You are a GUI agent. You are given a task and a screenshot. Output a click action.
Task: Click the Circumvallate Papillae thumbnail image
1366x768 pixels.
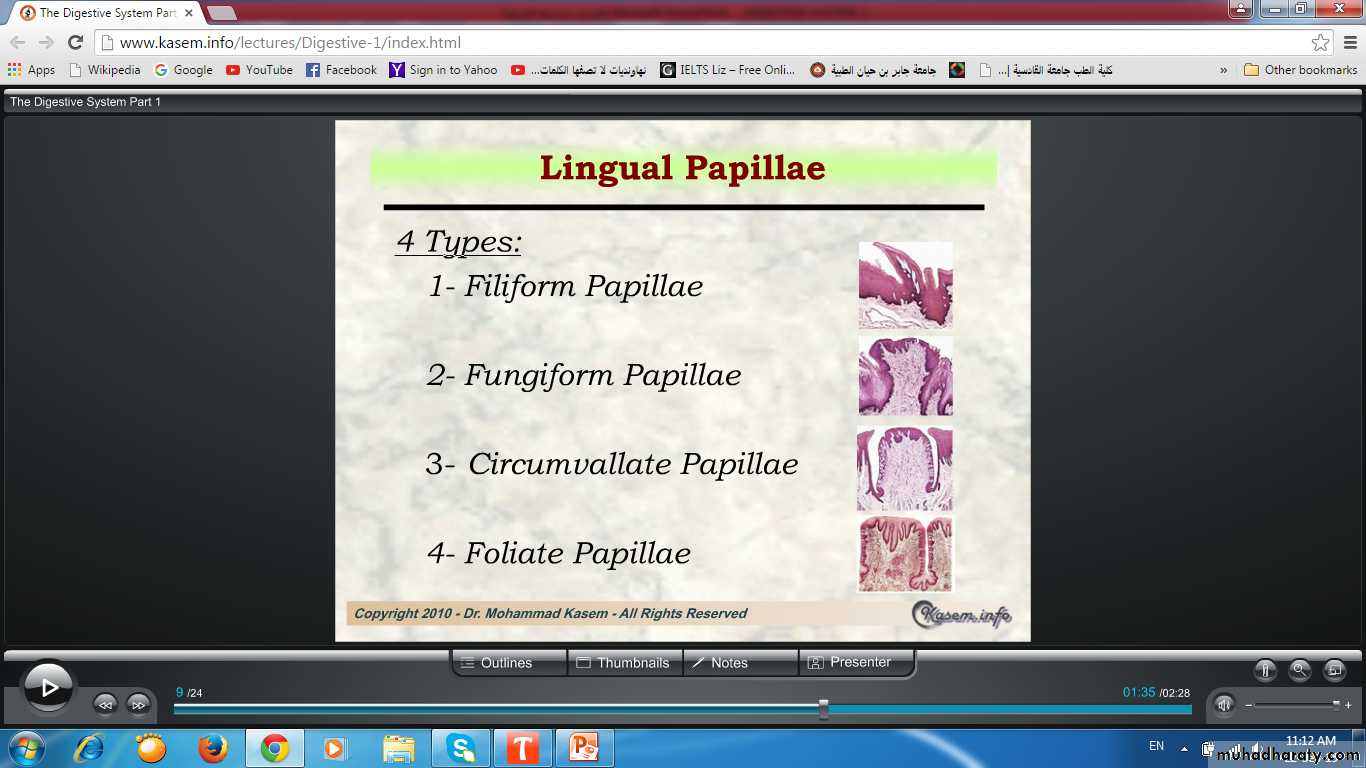point(905,468)
